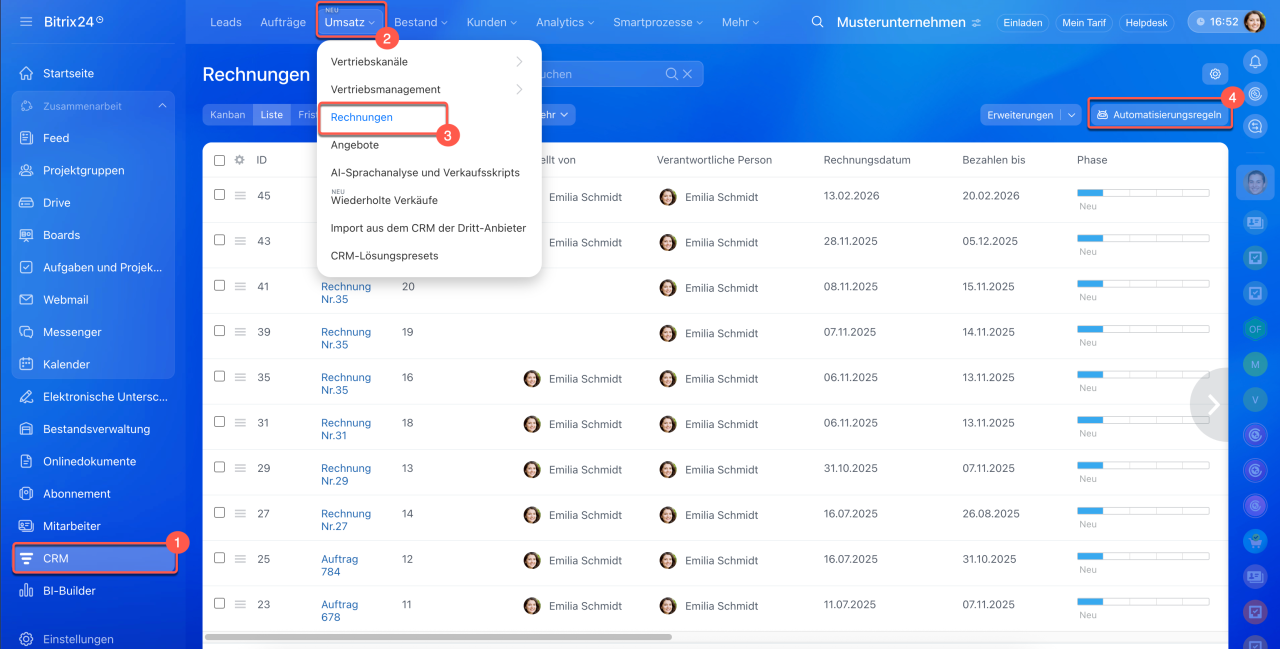Select Angebote in the Umsatz menu
This screenshot has width=1280, height=649.
point(355,145)
